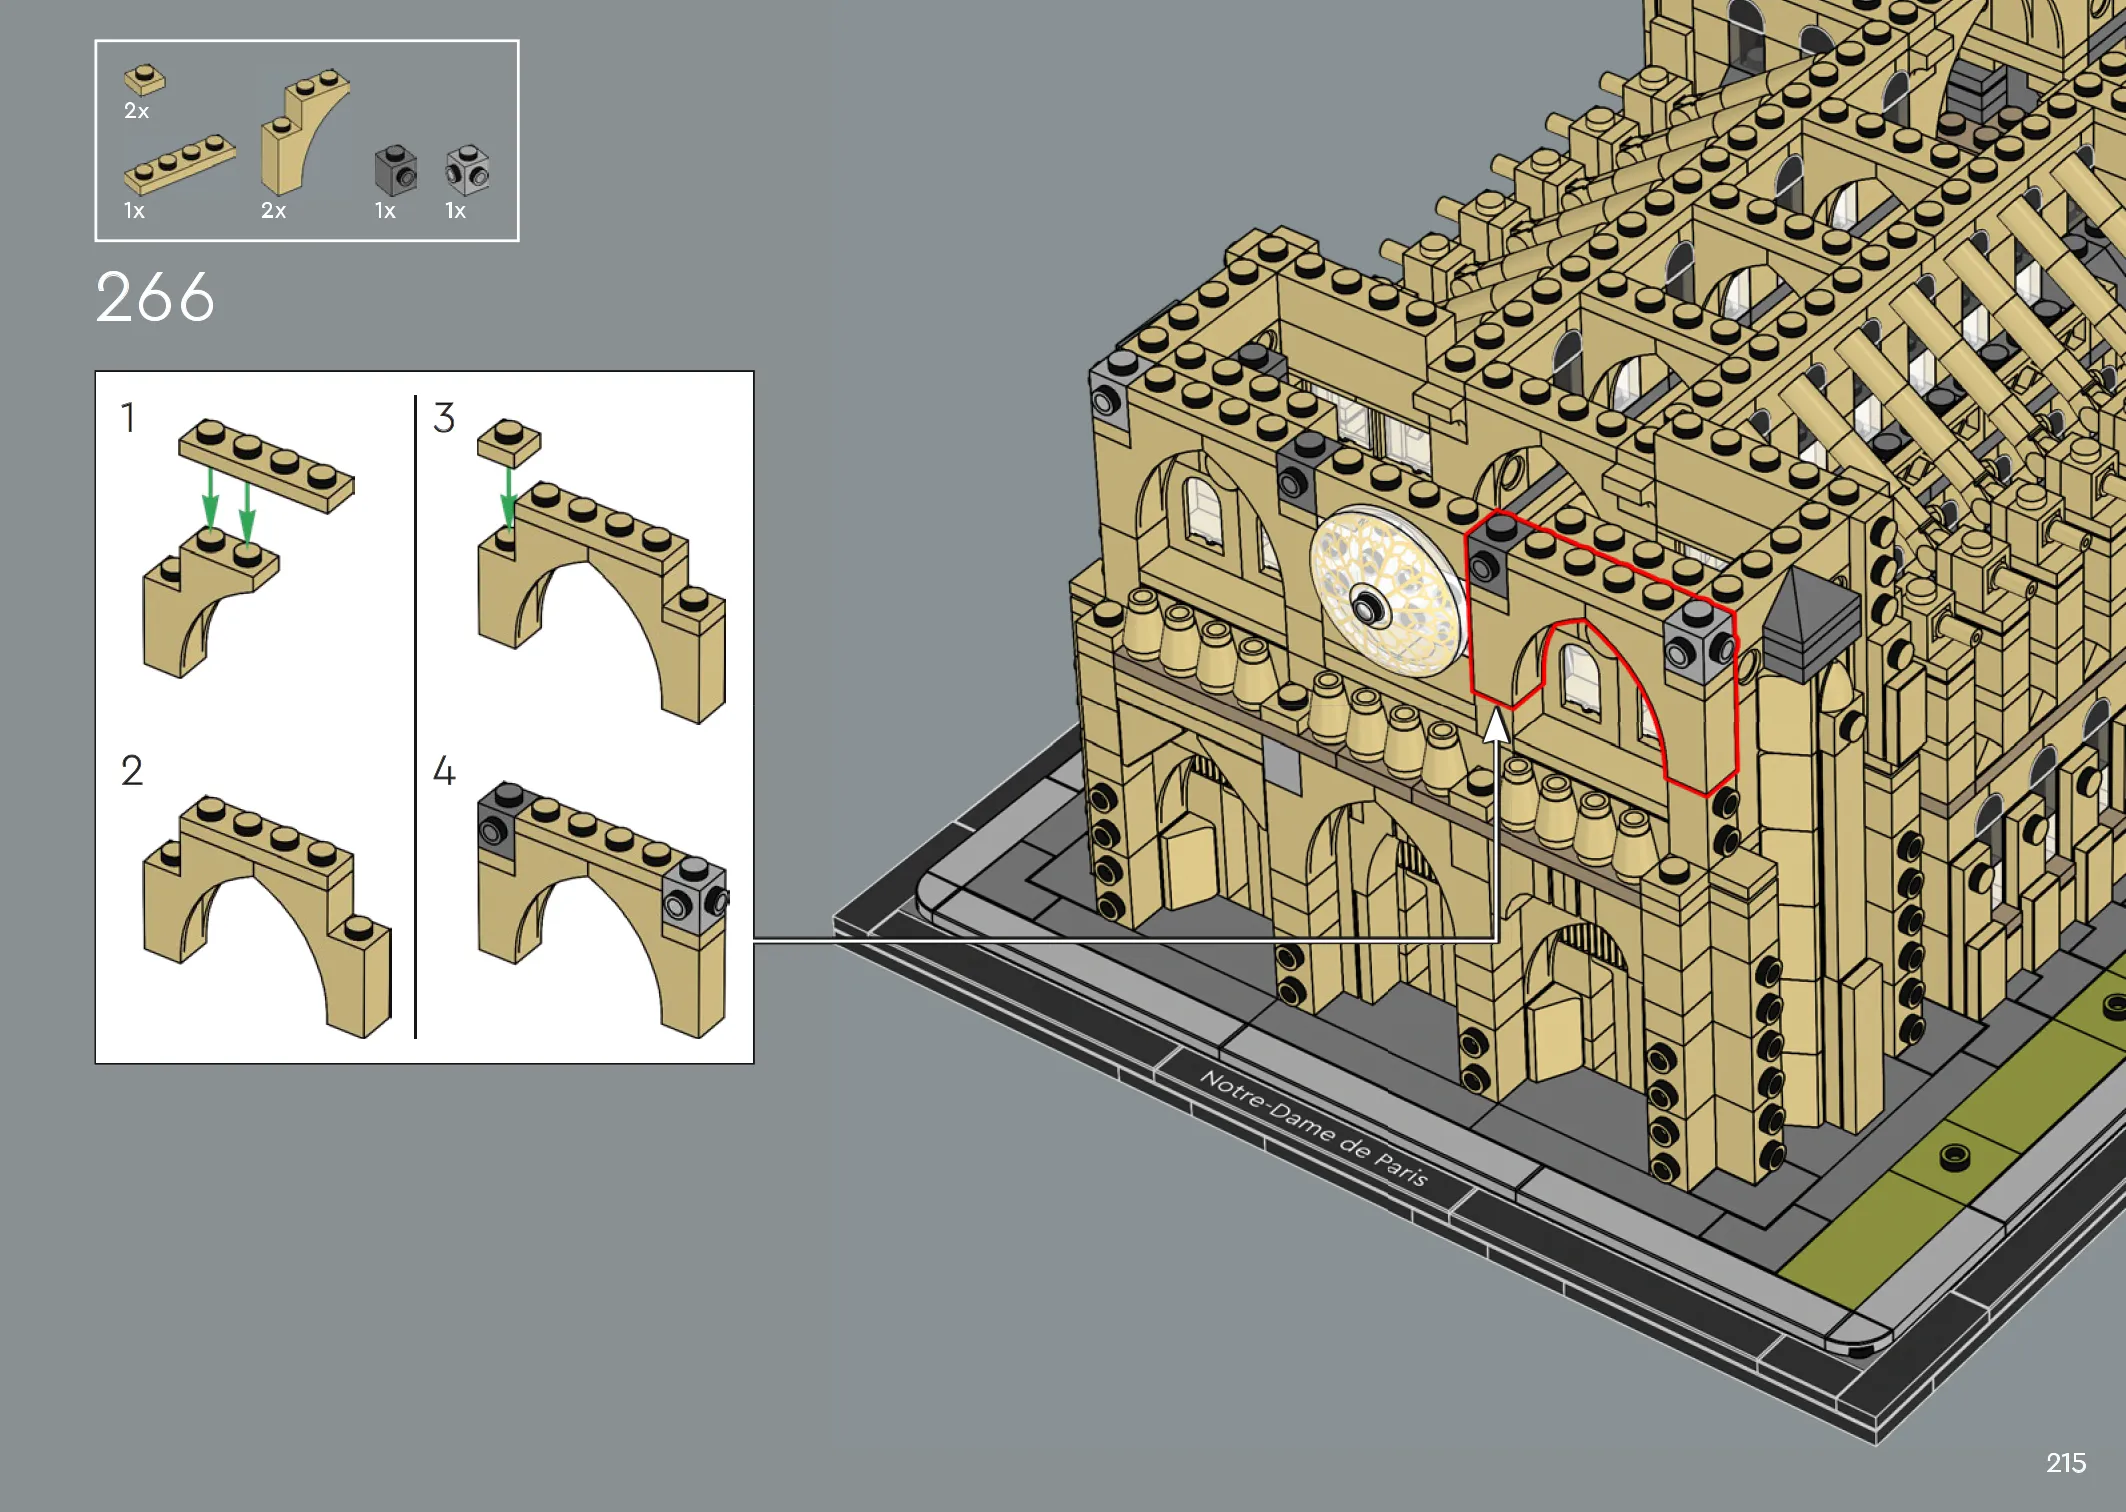The height and width of the screenshot is (1512, 2126).
Task: Click the tan 1x4 plate in parts list
Action: click(180, 164)
